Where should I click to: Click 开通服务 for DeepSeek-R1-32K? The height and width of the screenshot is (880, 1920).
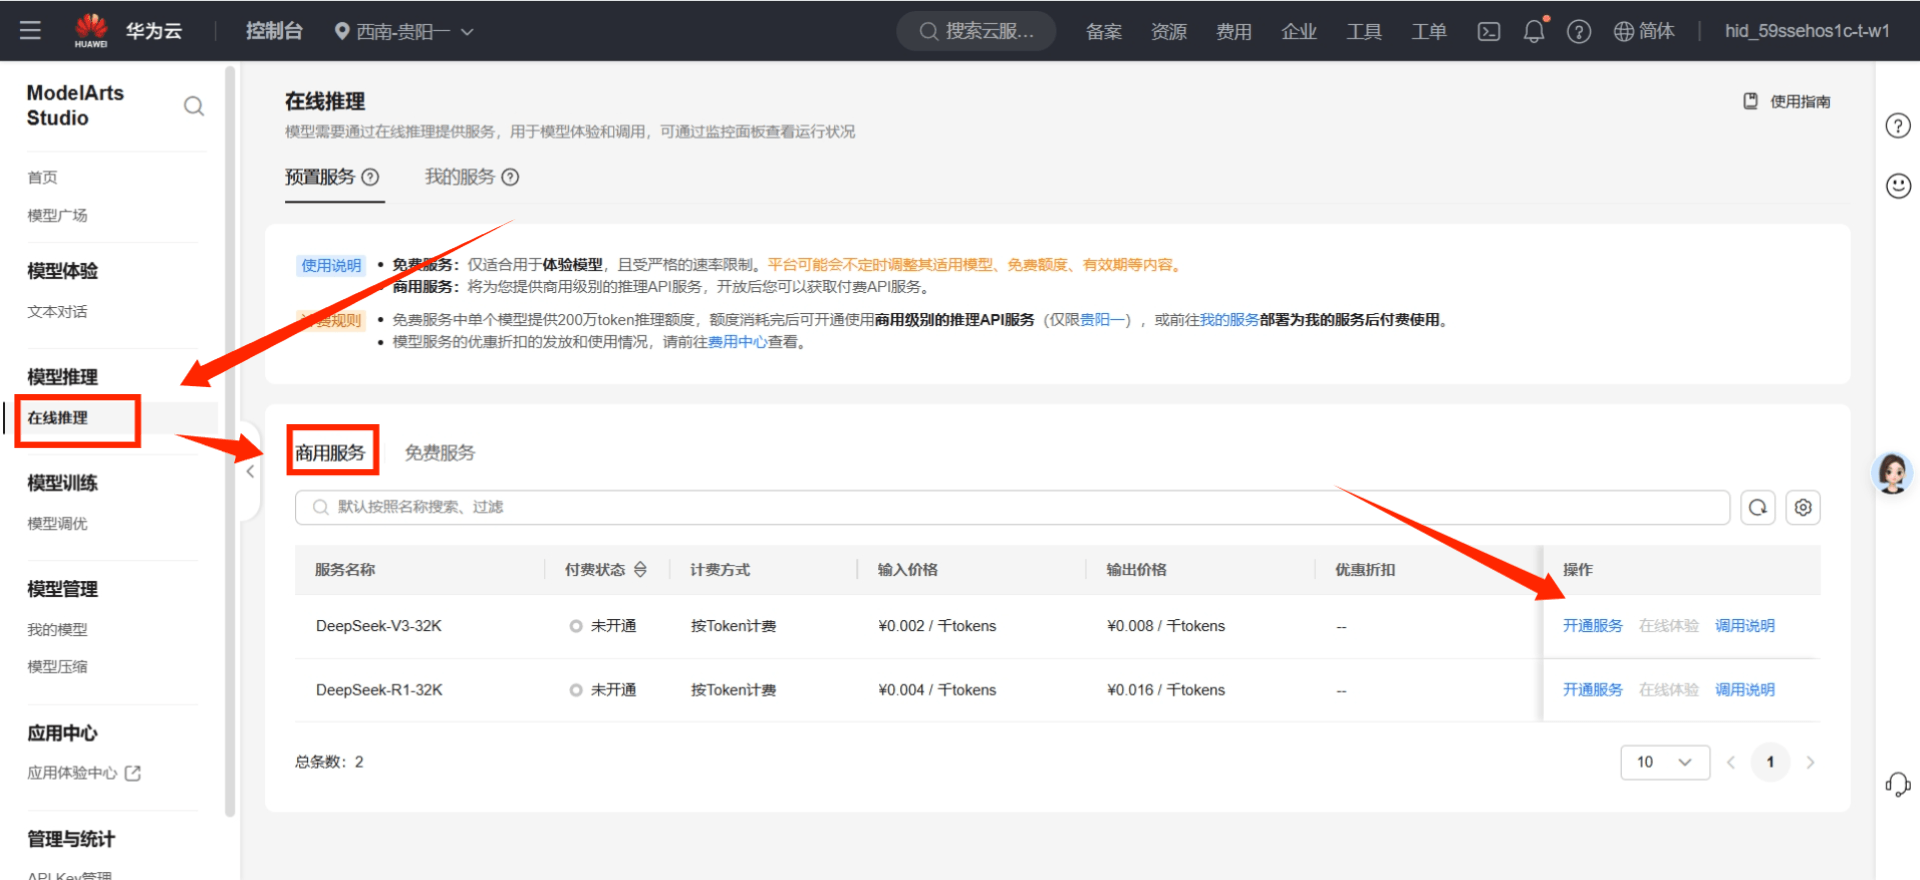point(1593,690)
